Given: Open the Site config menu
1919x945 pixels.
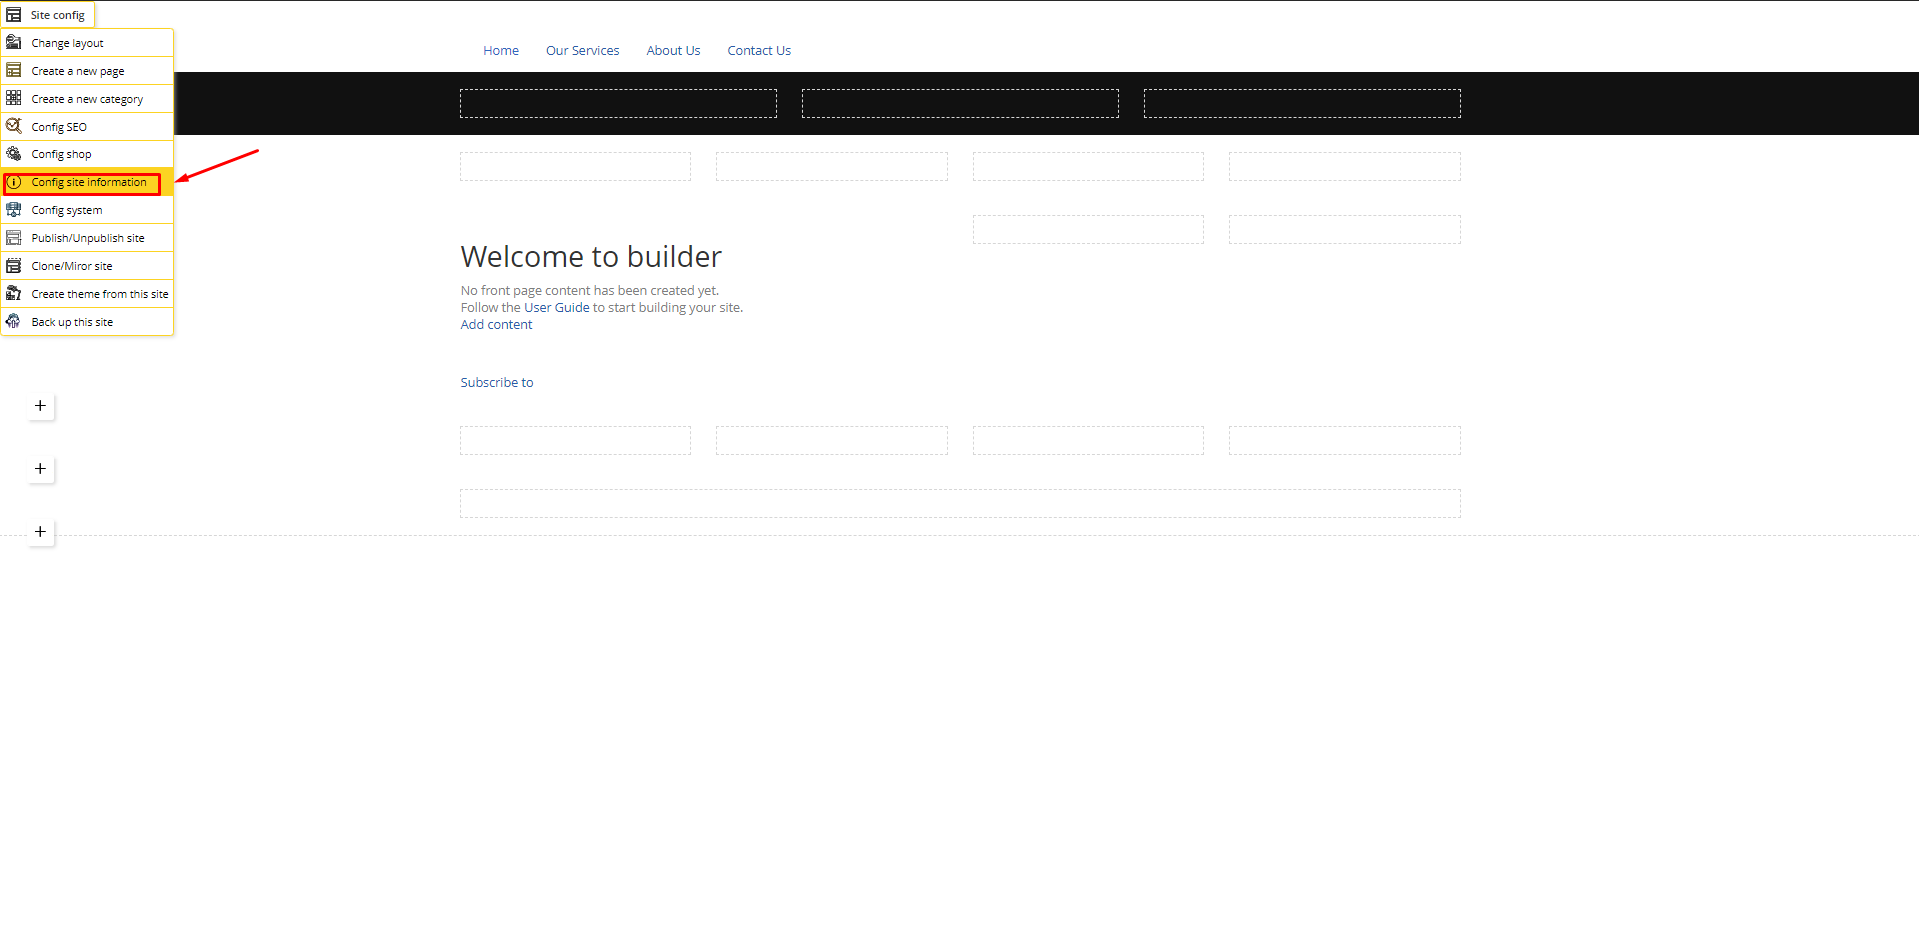Looking at the screenshot, I should (x=48, y=15).
